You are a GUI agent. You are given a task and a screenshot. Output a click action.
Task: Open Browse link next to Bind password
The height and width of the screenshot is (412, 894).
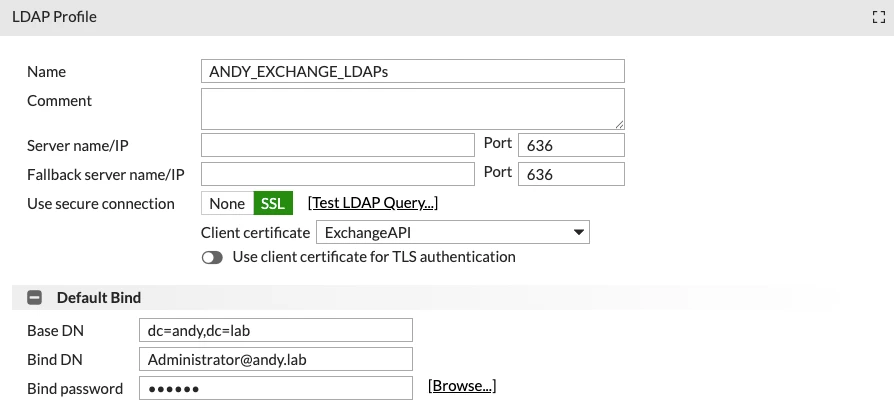point(462,386)
